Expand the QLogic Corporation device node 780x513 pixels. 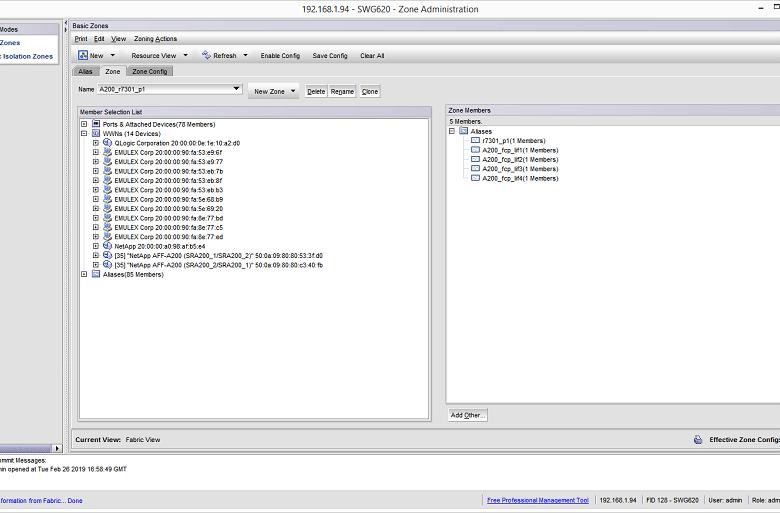(x=96, y=143)
